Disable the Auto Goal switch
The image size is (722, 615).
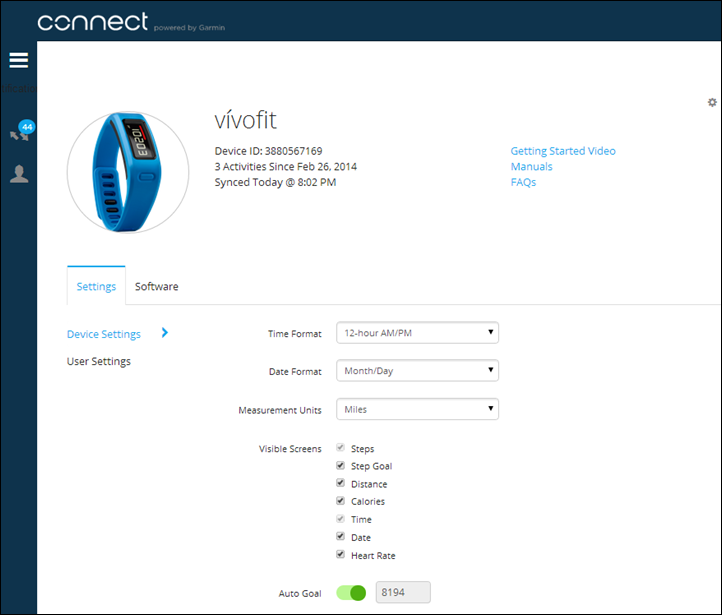[352, 593]
